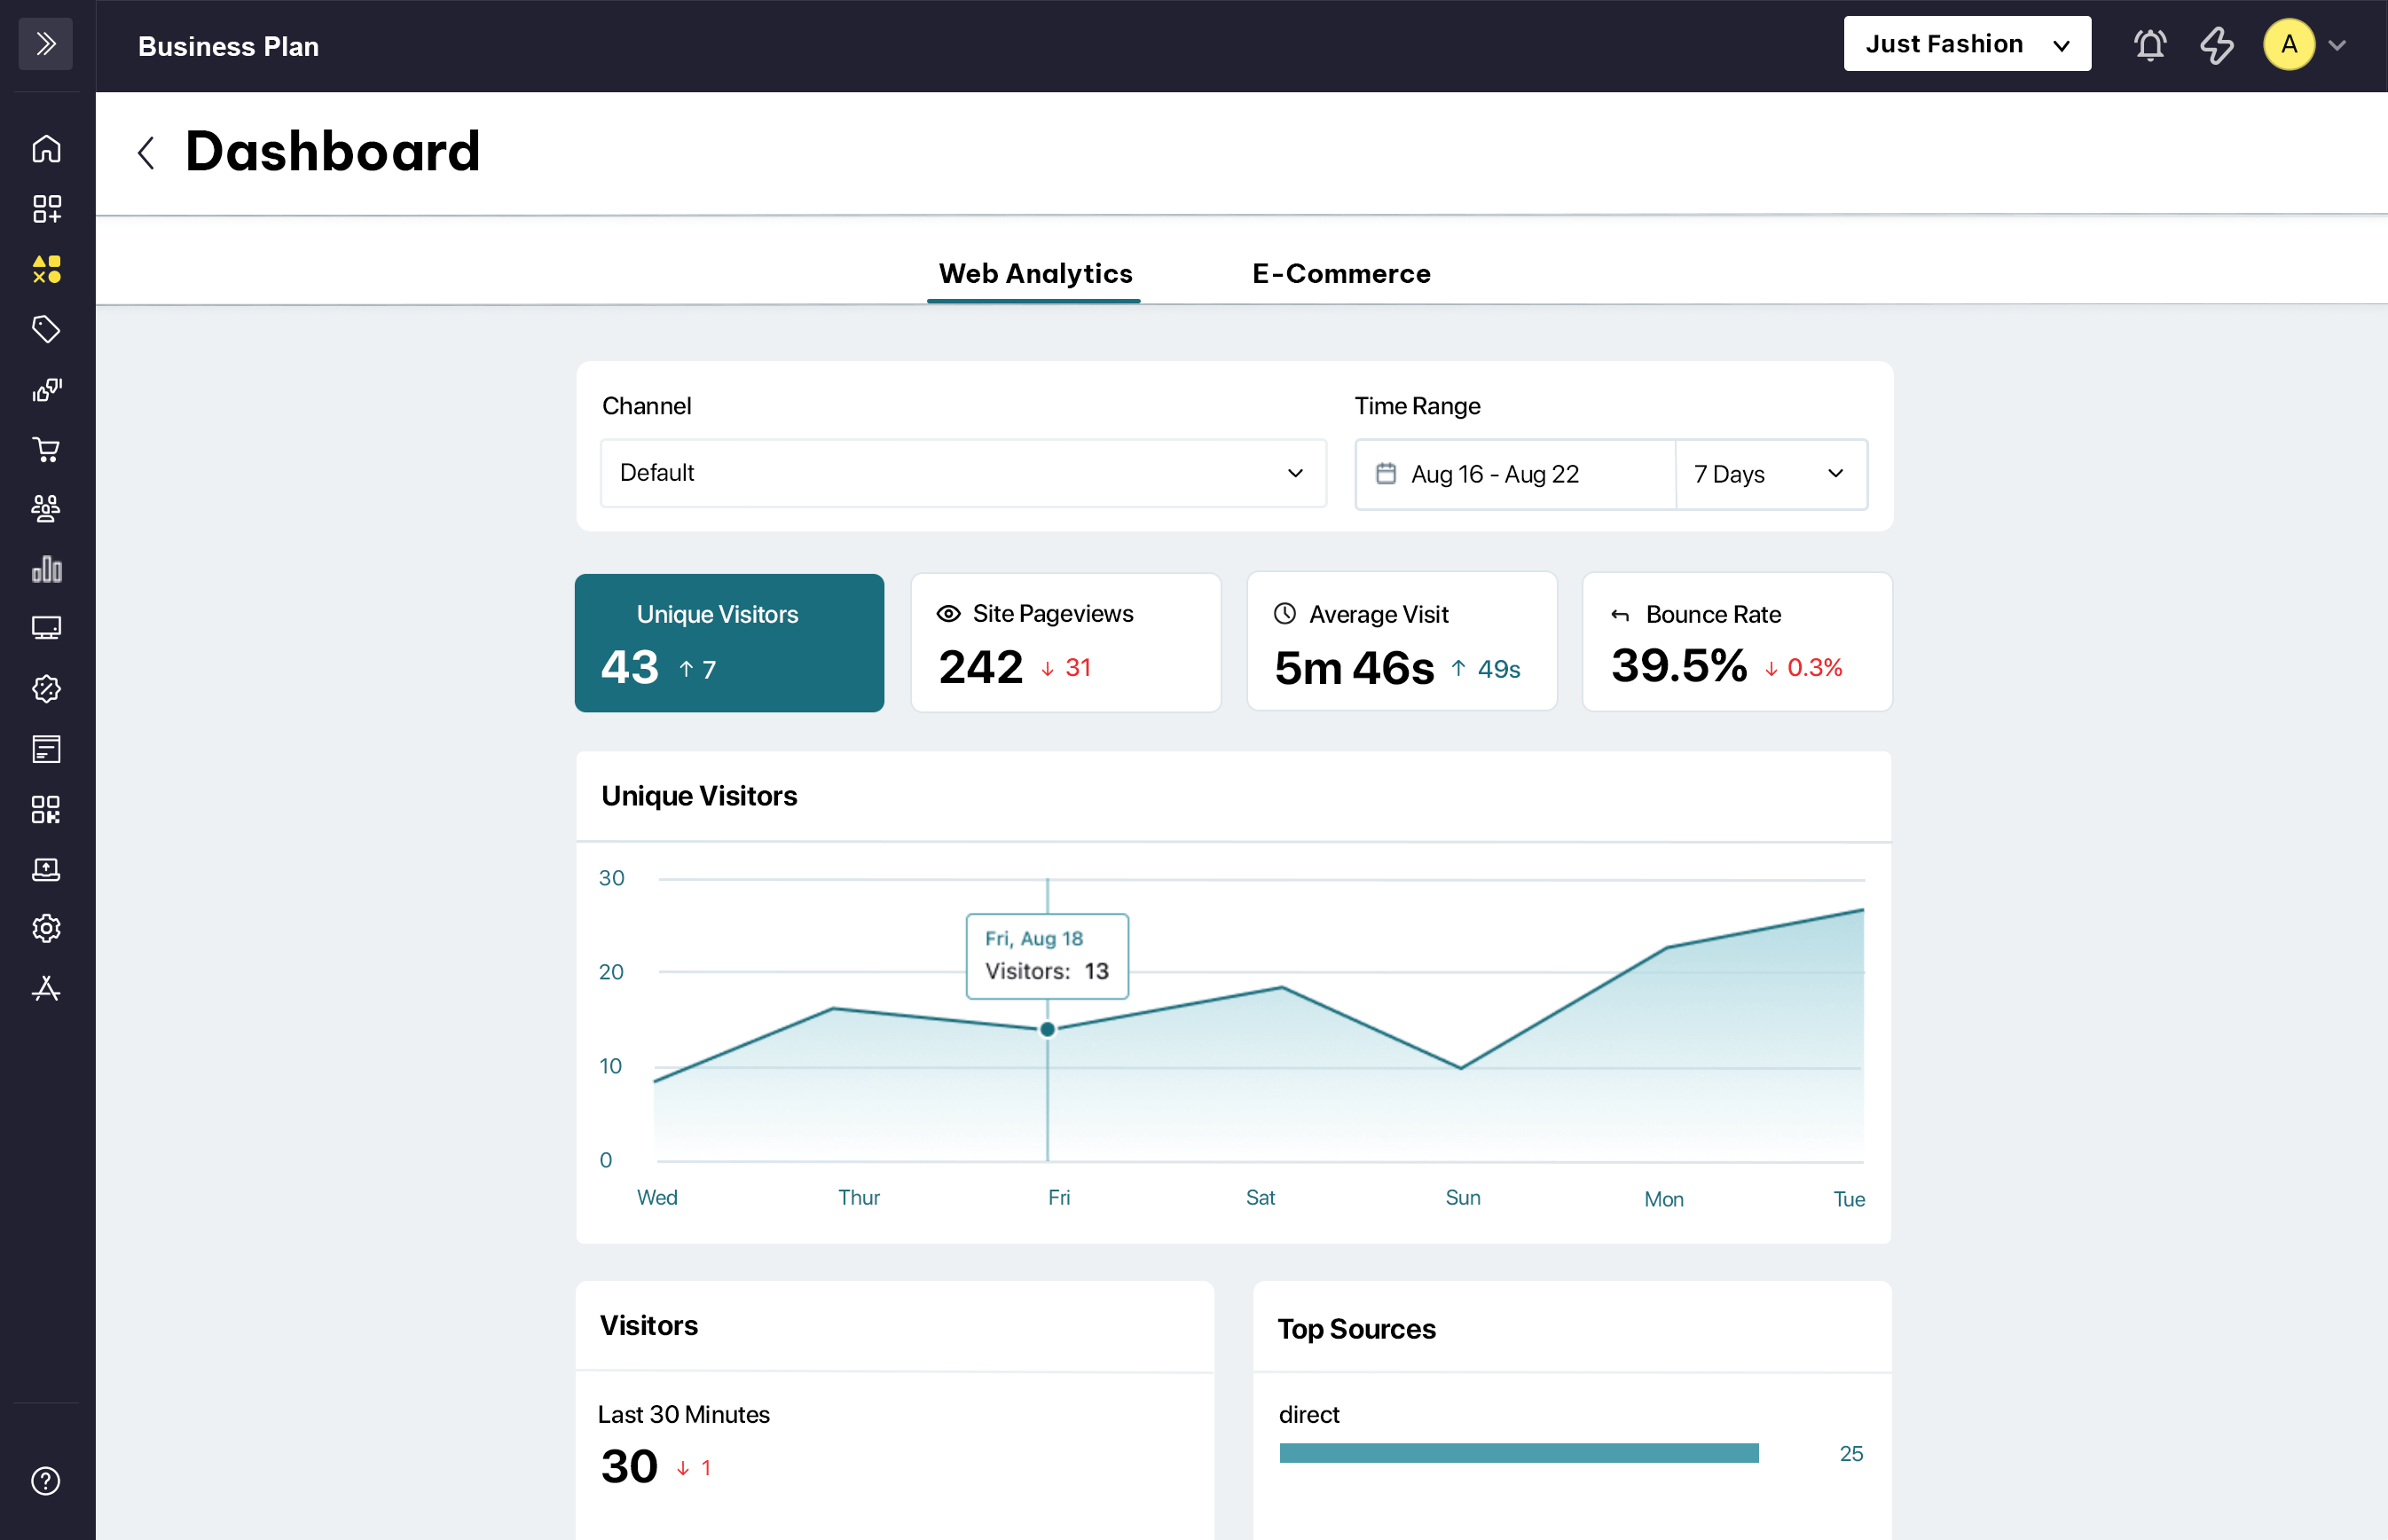Click the customers group sidebar icon
The image size is (2388, 1540).
click(x=46, y=509)
